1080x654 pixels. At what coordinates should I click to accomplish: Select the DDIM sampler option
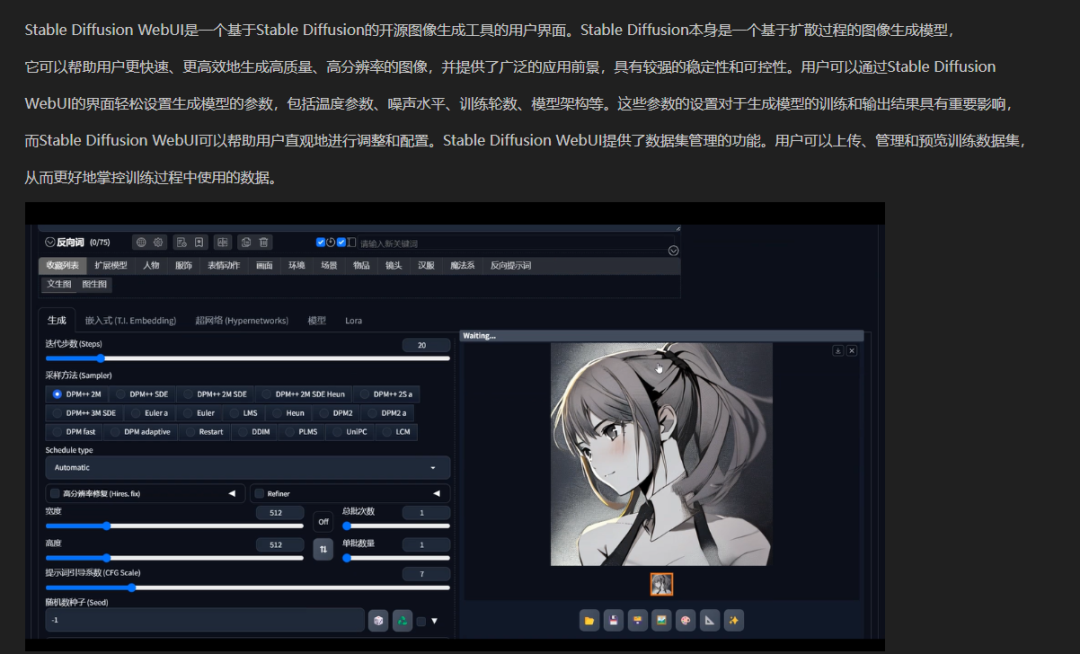[253, 432]
